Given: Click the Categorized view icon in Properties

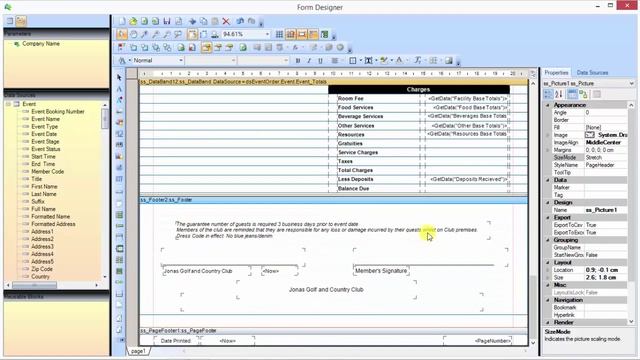Looking at the screenshot, I should pyautogui.click(x=548, y=94).
